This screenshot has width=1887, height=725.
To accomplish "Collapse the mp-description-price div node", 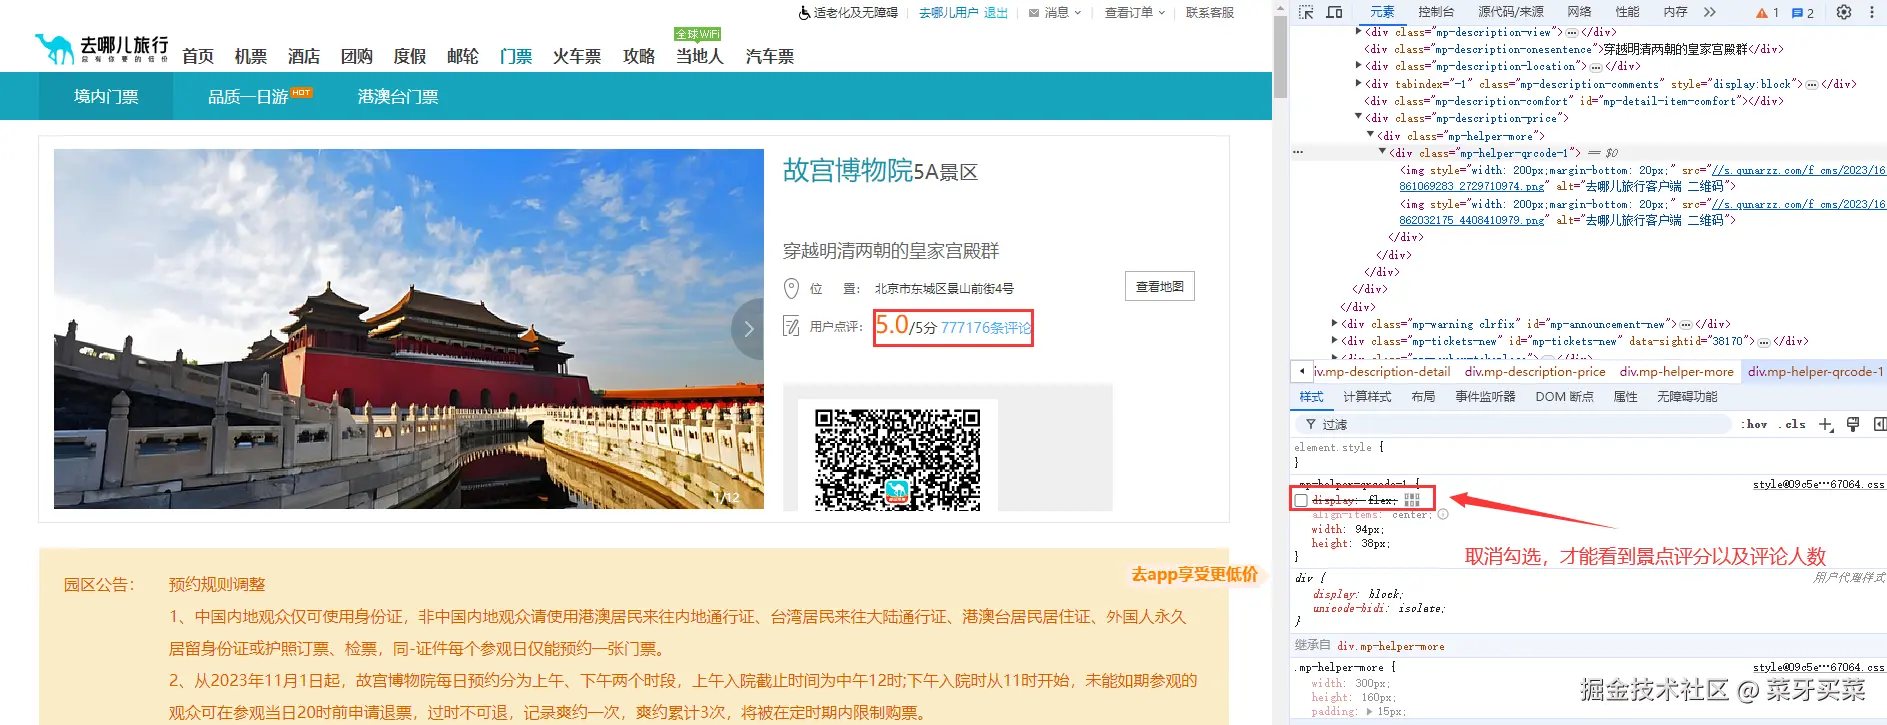I will point(1358,118).
